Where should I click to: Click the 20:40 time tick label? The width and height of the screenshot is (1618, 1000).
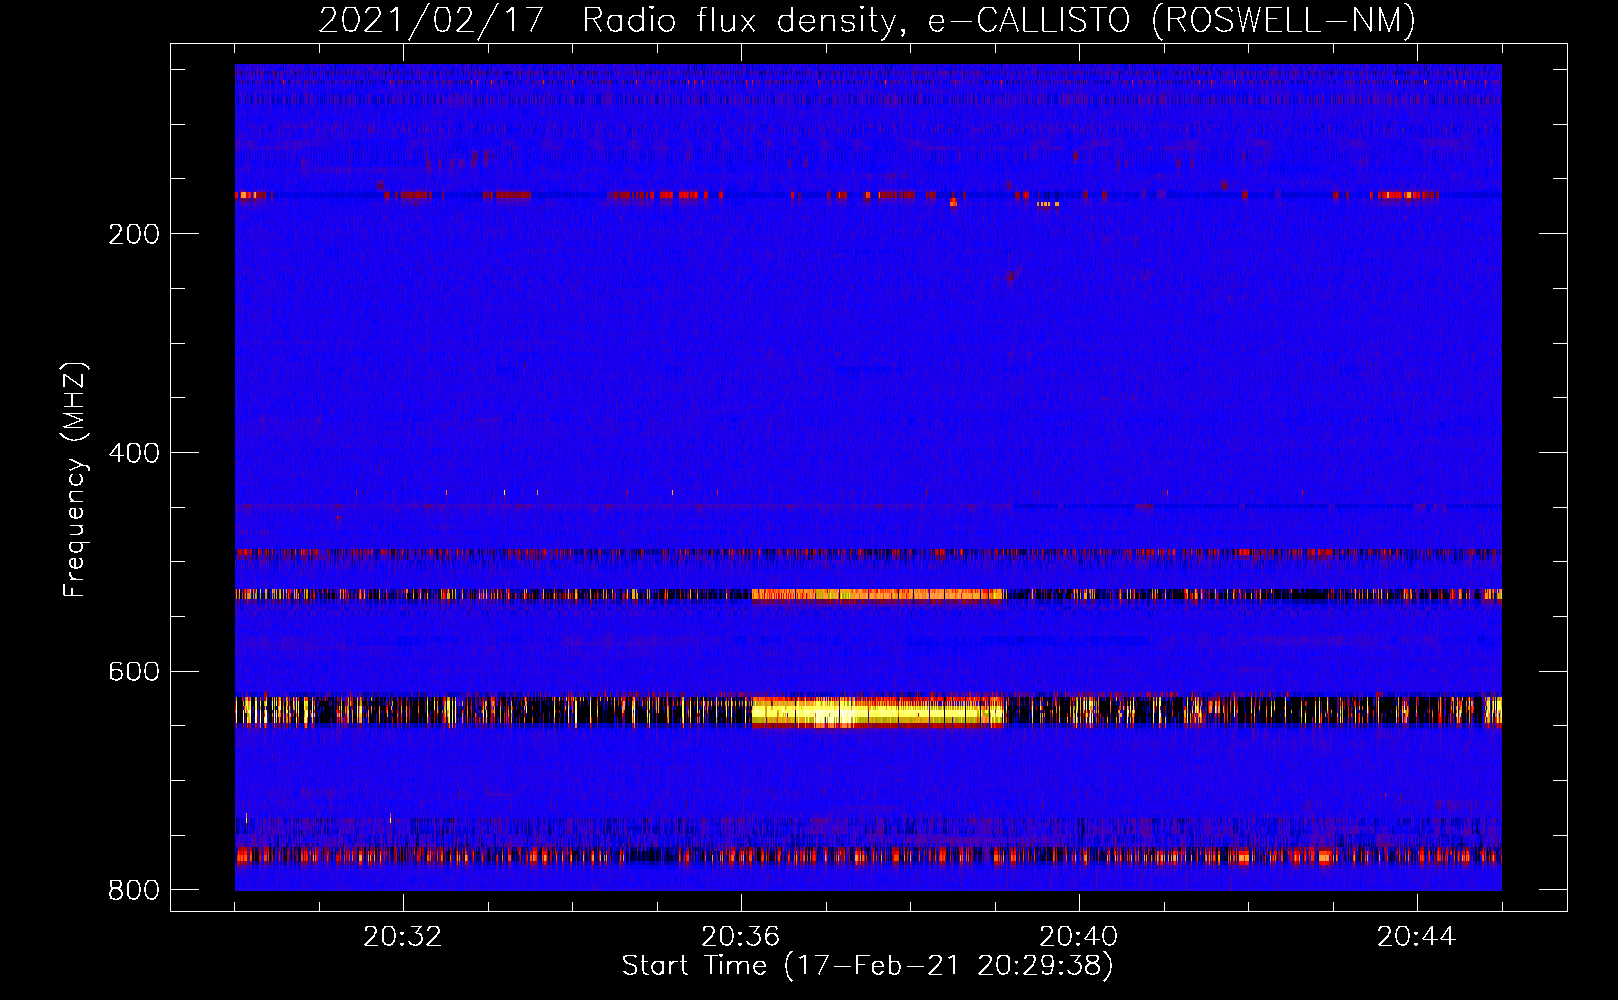pos(1079,937)
